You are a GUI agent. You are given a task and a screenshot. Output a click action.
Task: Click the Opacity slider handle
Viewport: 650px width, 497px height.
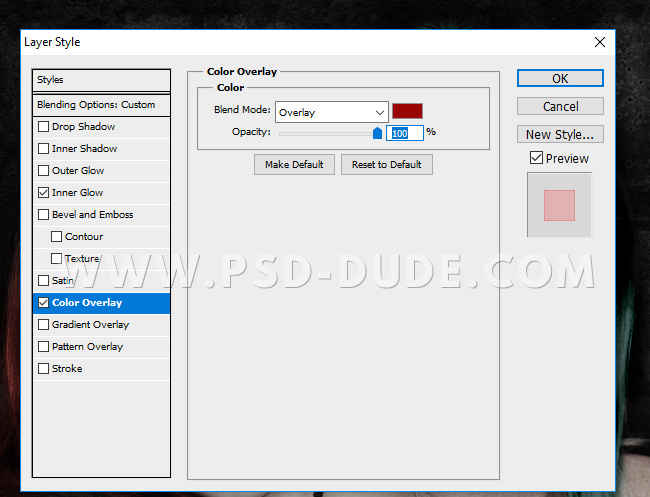point(377,133)
